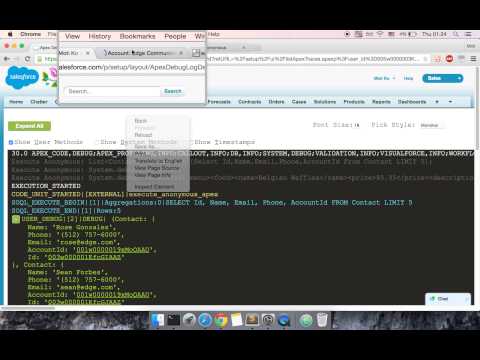This screenshot has width=480, height=360.
Task: Open Sean Forbes's AccountId link
Action: coord(114,295)
